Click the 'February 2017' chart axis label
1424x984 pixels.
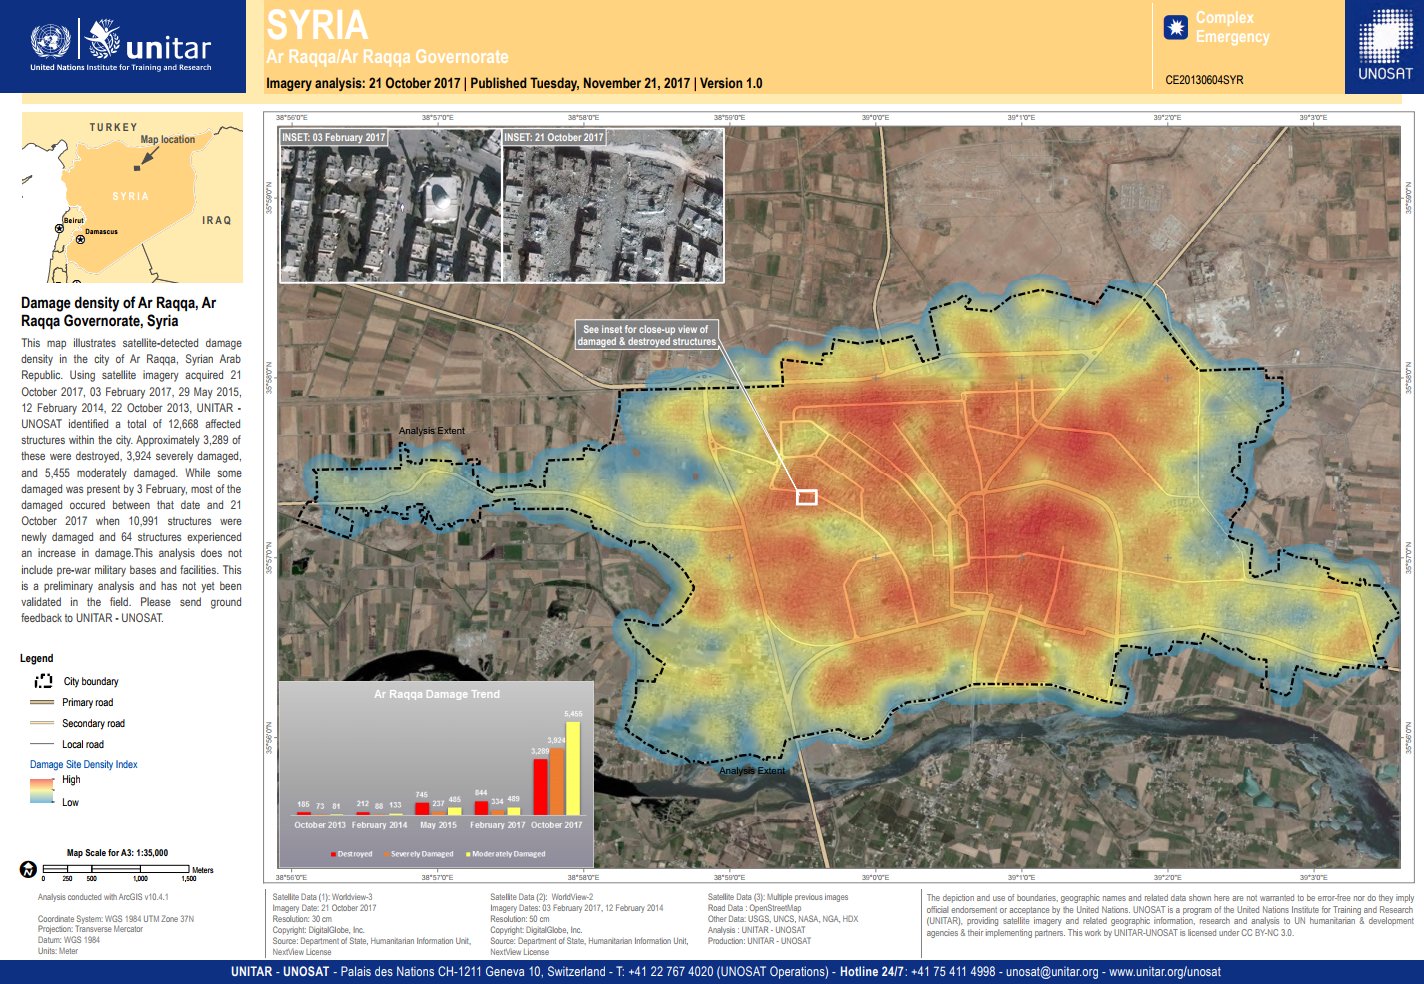tap(497, 825)
